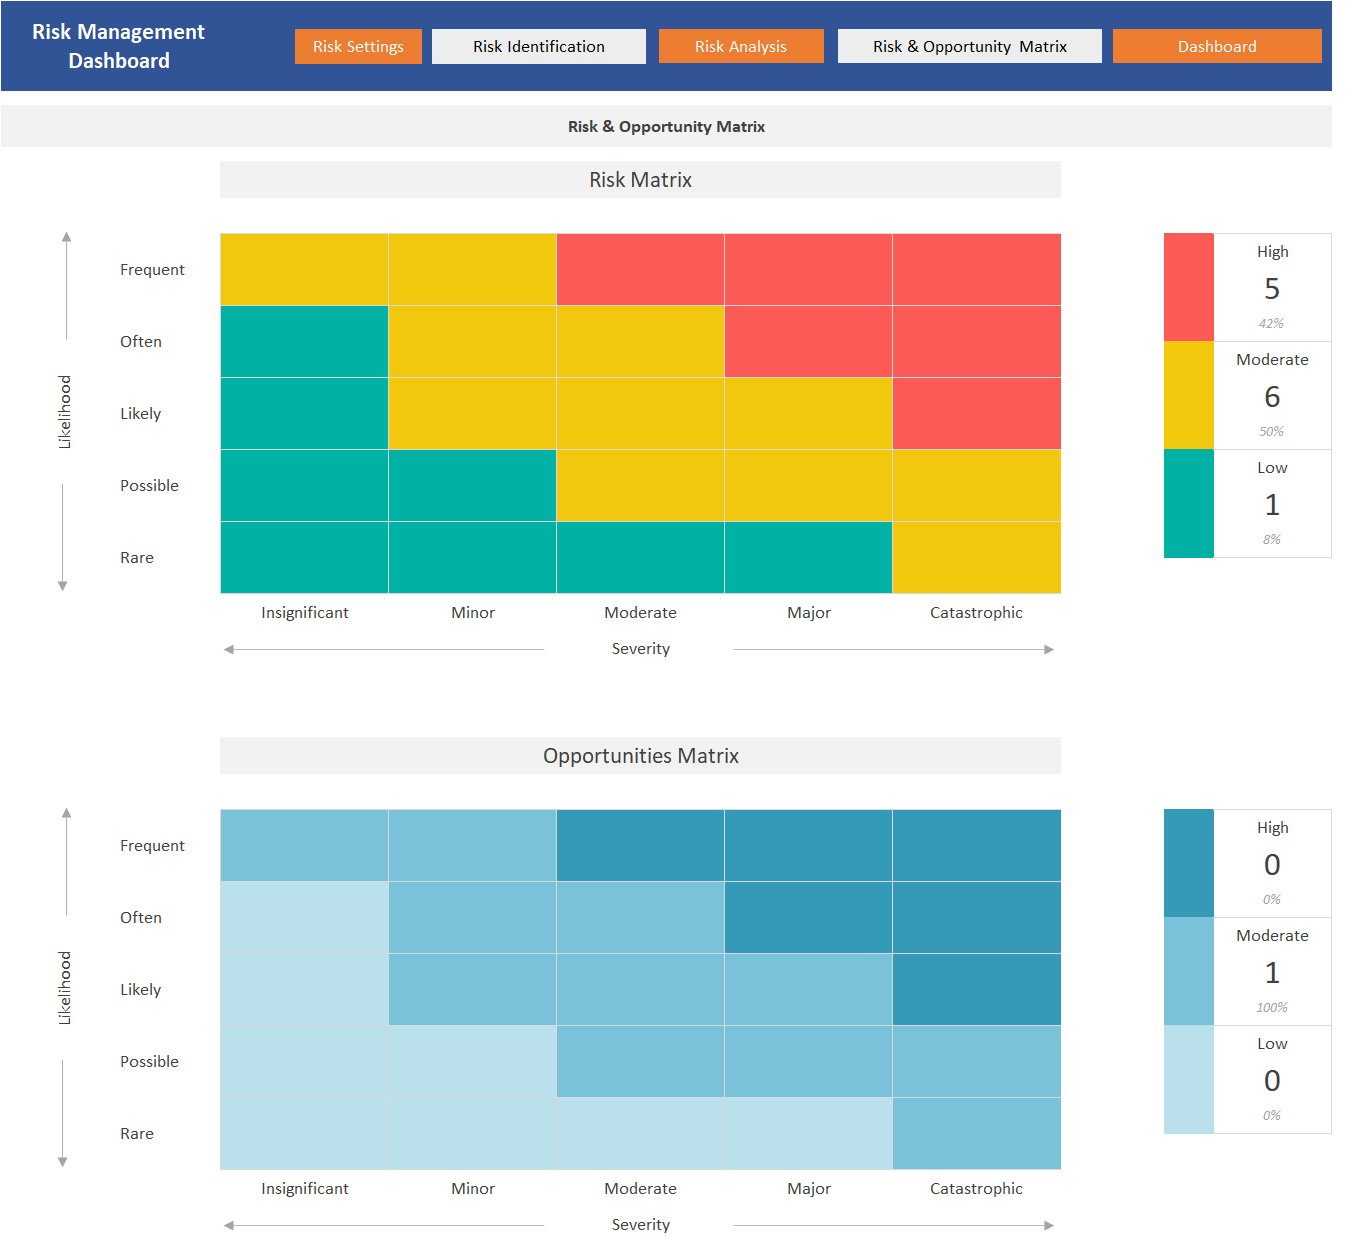The height and width of the screenshot is (1244, 1366).
Task: Click the Opportunities Matrix section header
Action: [x=640, y=756]
